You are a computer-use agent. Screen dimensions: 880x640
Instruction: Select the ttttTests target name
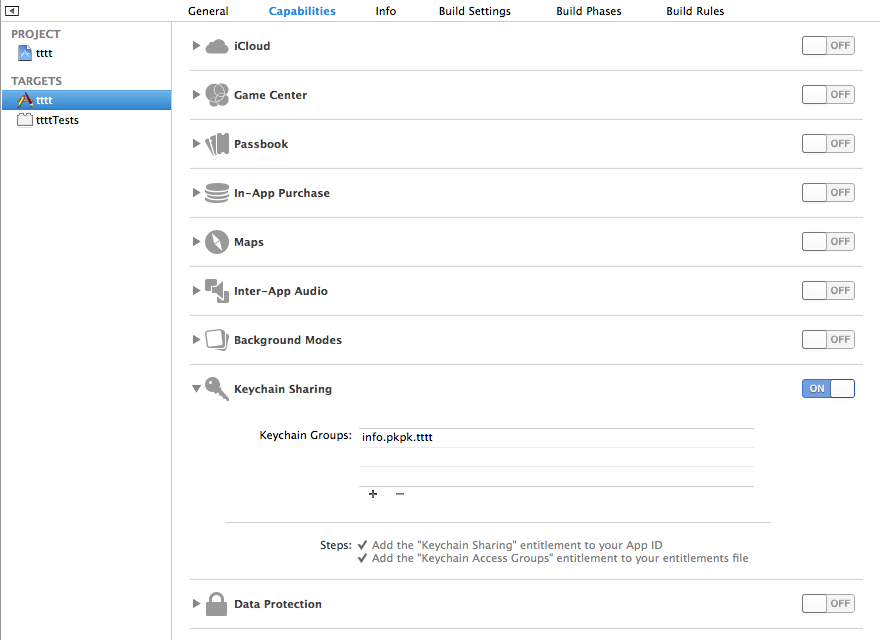57,120
